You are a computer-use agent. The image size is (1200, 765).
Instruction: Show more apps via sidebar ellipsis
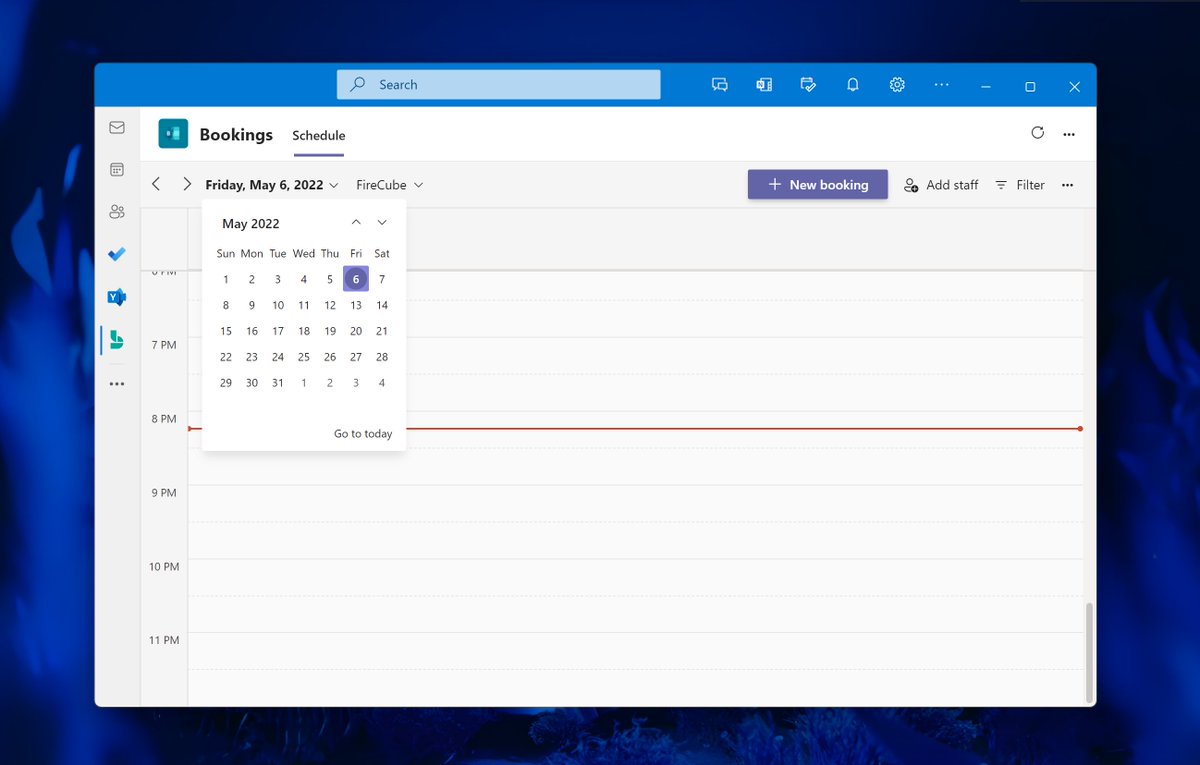click(x=117, y=384)
